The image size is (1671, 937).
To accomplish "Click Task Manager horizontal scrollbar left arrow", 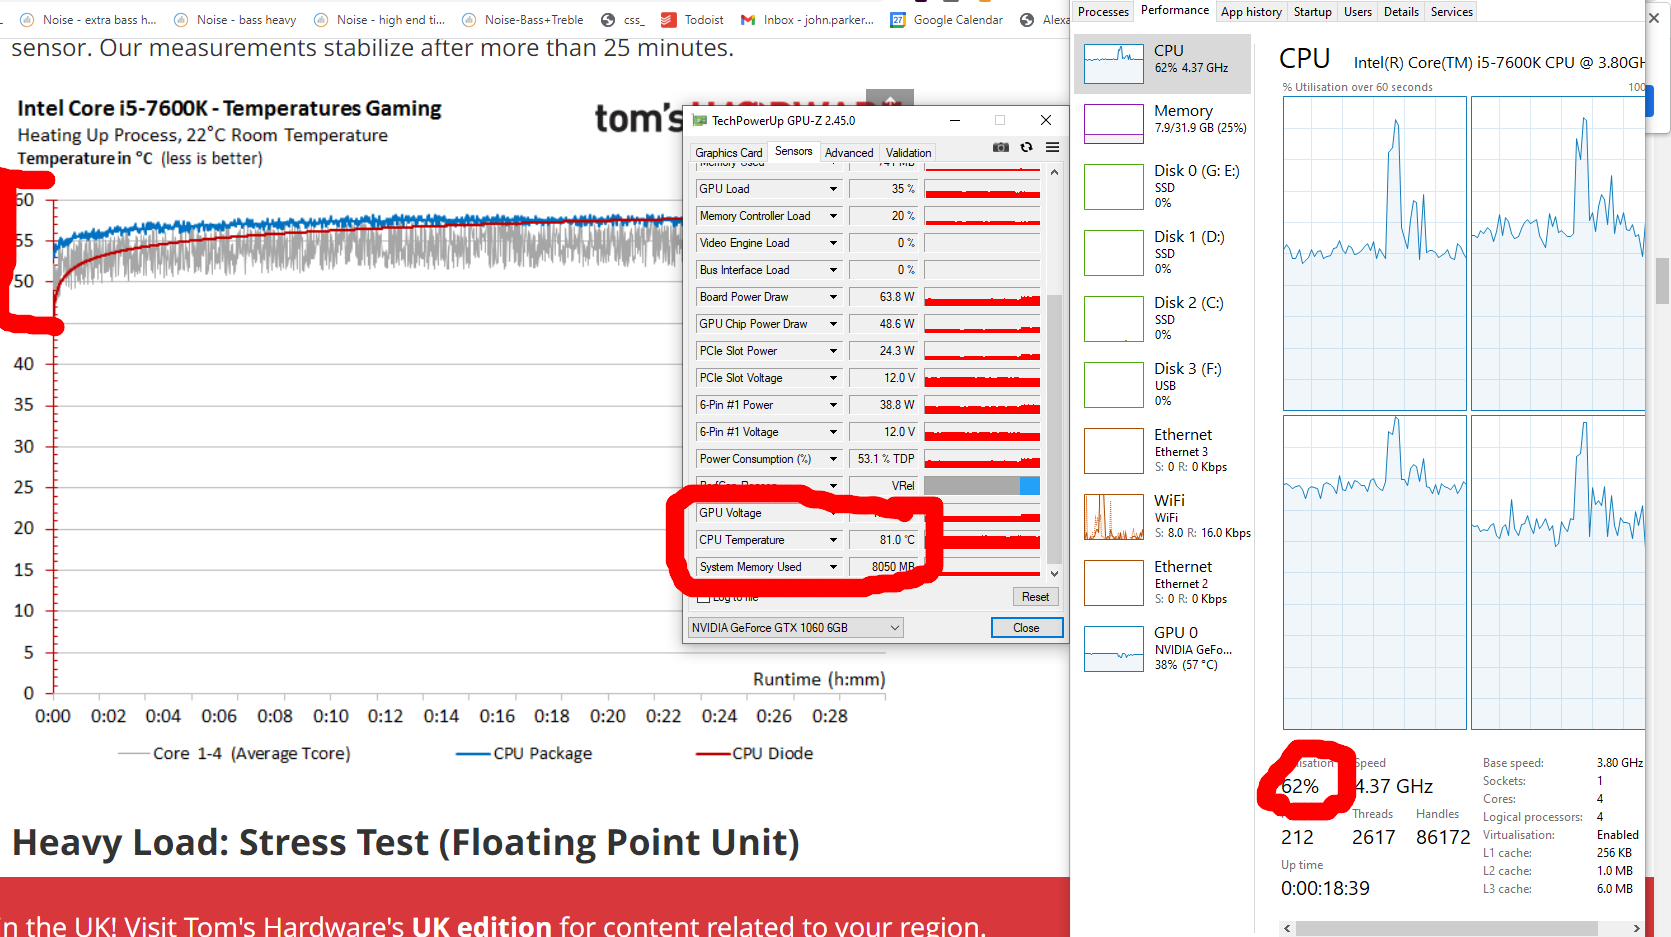I will pyautogui.click(x=1288, y=928).
